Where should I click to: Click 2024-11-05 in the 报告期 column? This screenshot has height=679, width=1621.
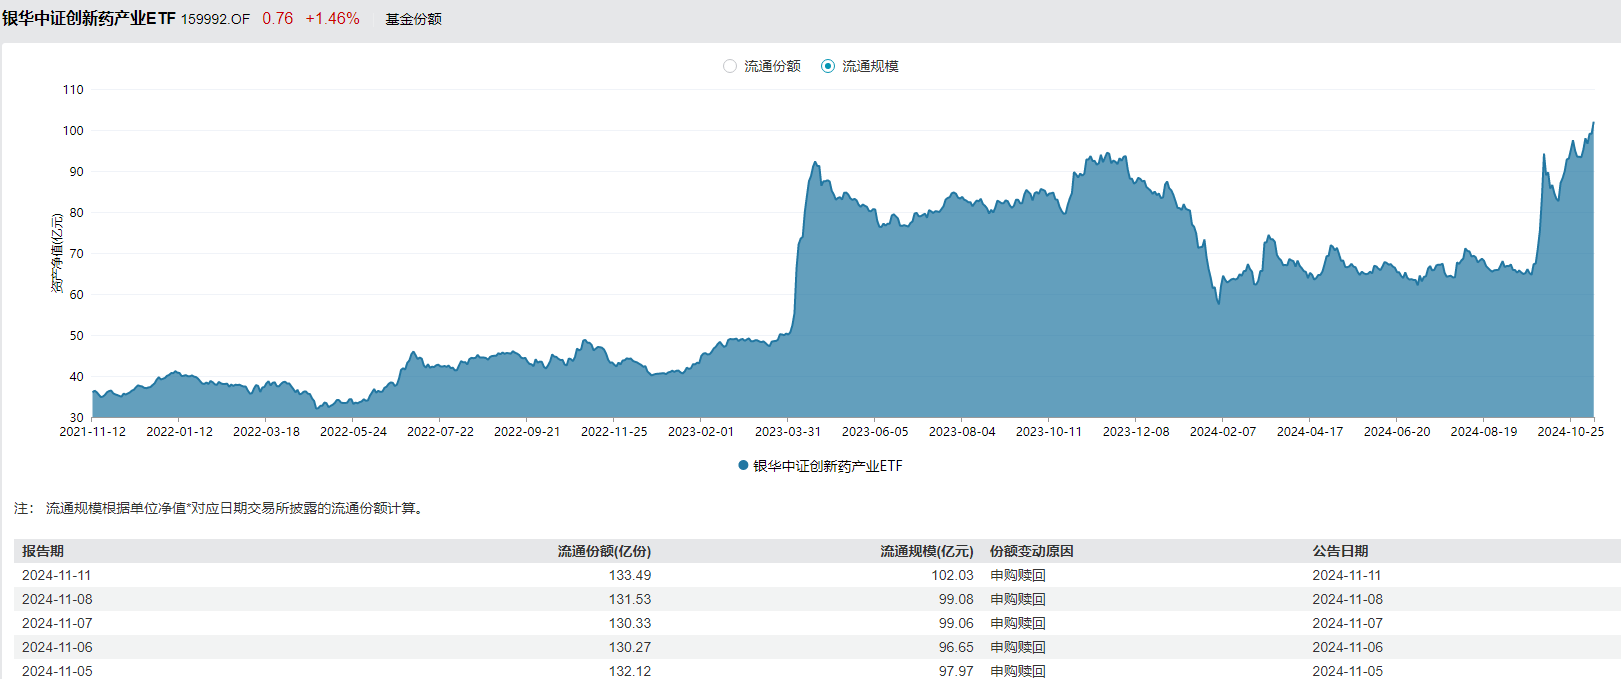coord(57,671)
